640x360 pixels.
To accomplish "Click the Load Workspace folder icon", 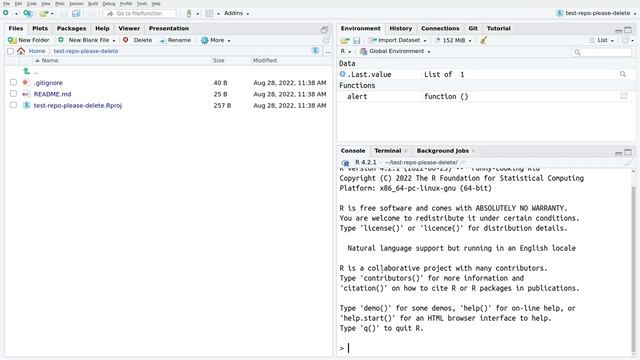I will (345, 40).
